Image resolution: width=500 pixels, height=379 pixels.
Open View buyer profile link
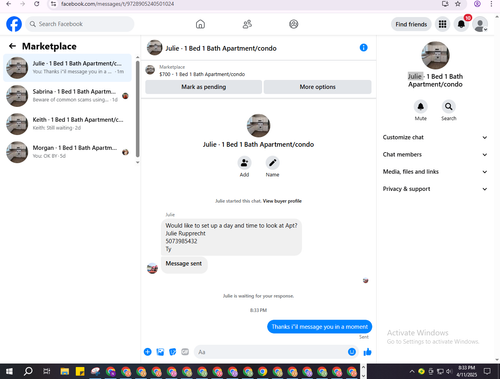(x=282, y=201)
